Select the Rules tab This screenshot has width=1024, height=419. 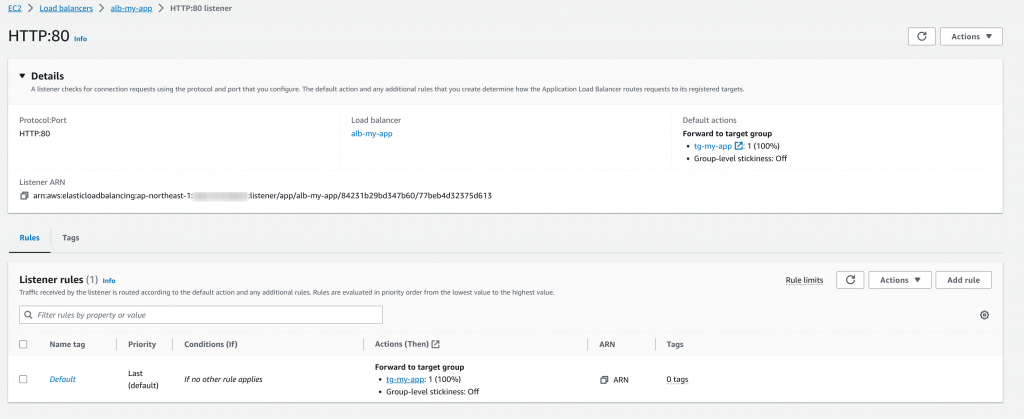29,238
